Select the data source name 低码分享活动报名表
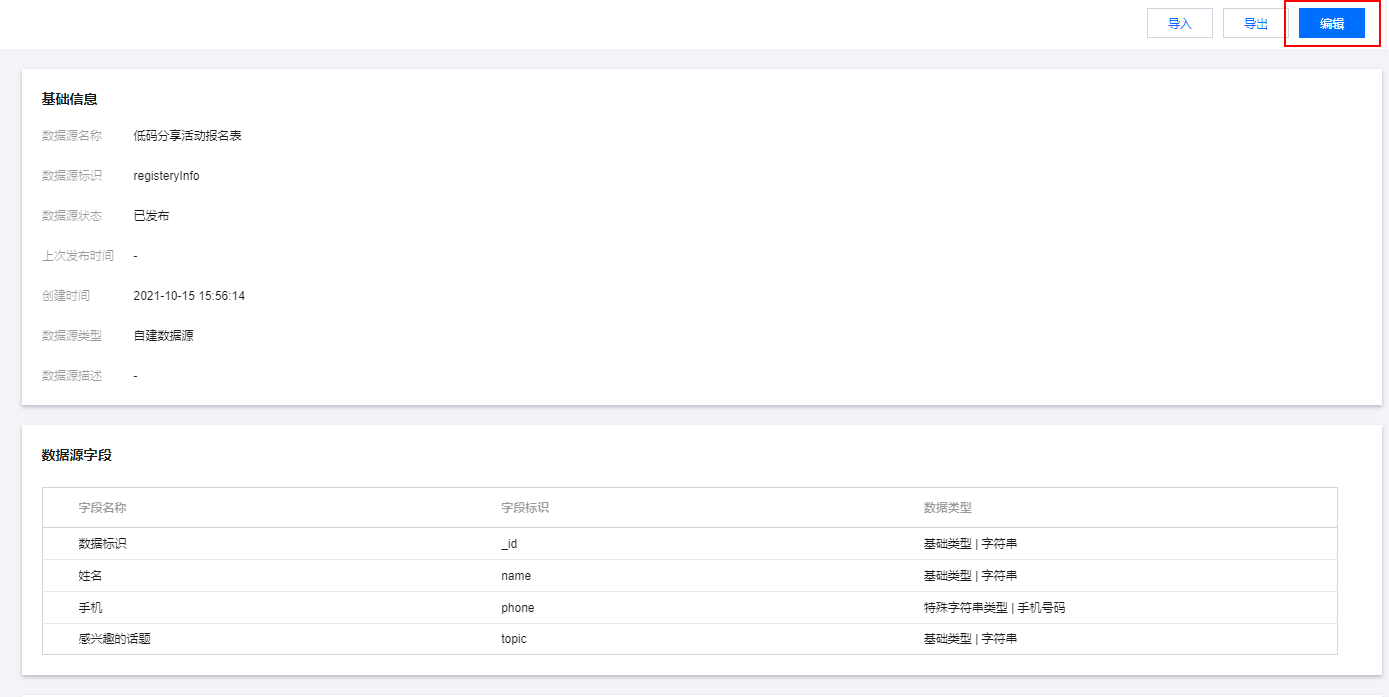The image size is (1389, 697). coord(188,135)
